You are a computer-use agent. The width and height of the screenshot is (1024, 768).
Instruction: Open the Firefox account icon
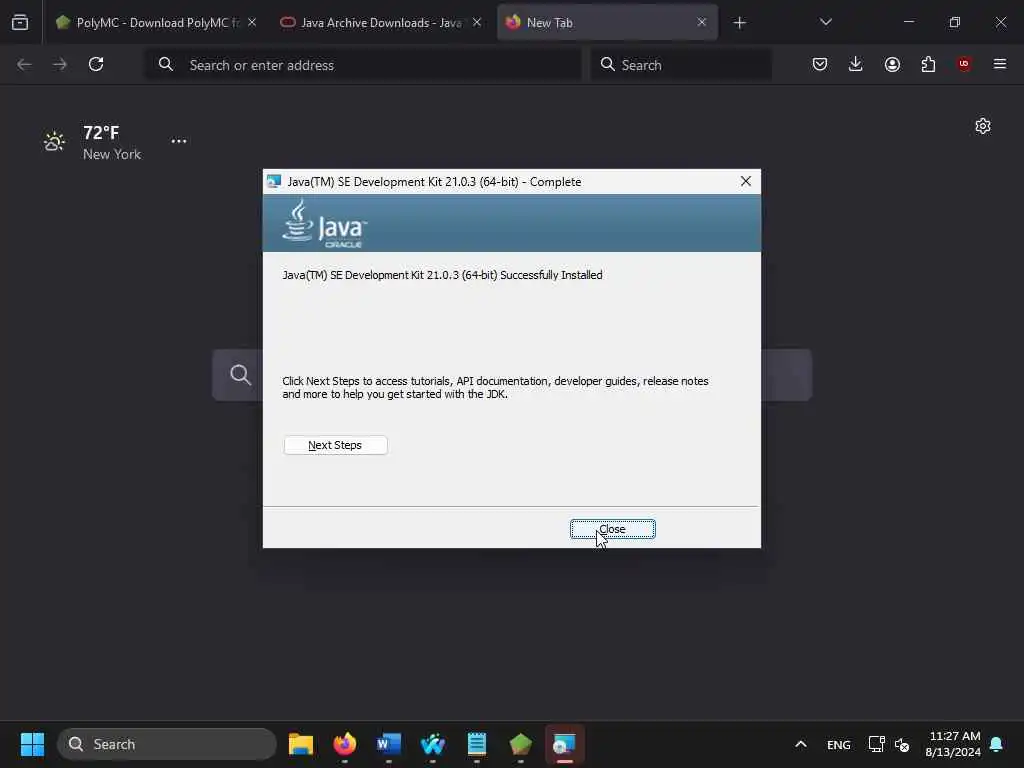[x=892, y=64]
